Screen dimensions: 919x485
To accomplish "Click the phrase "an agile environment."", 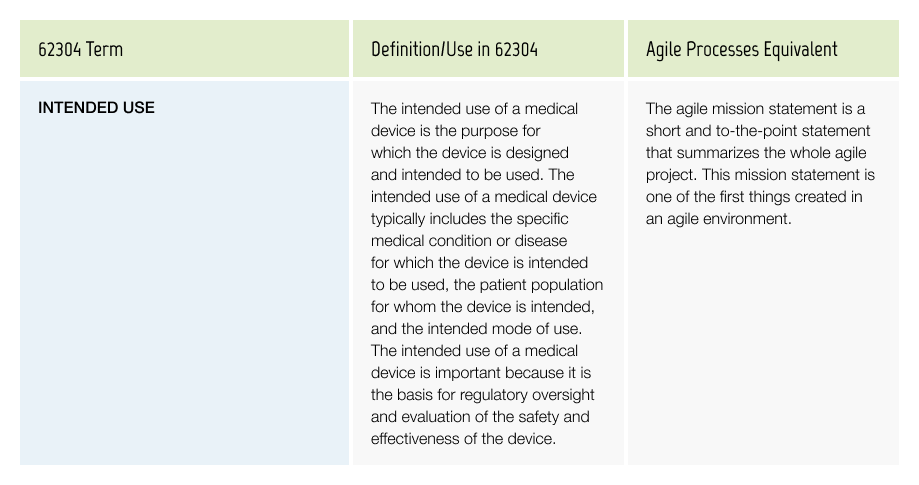I will click(x=719, y=218).
